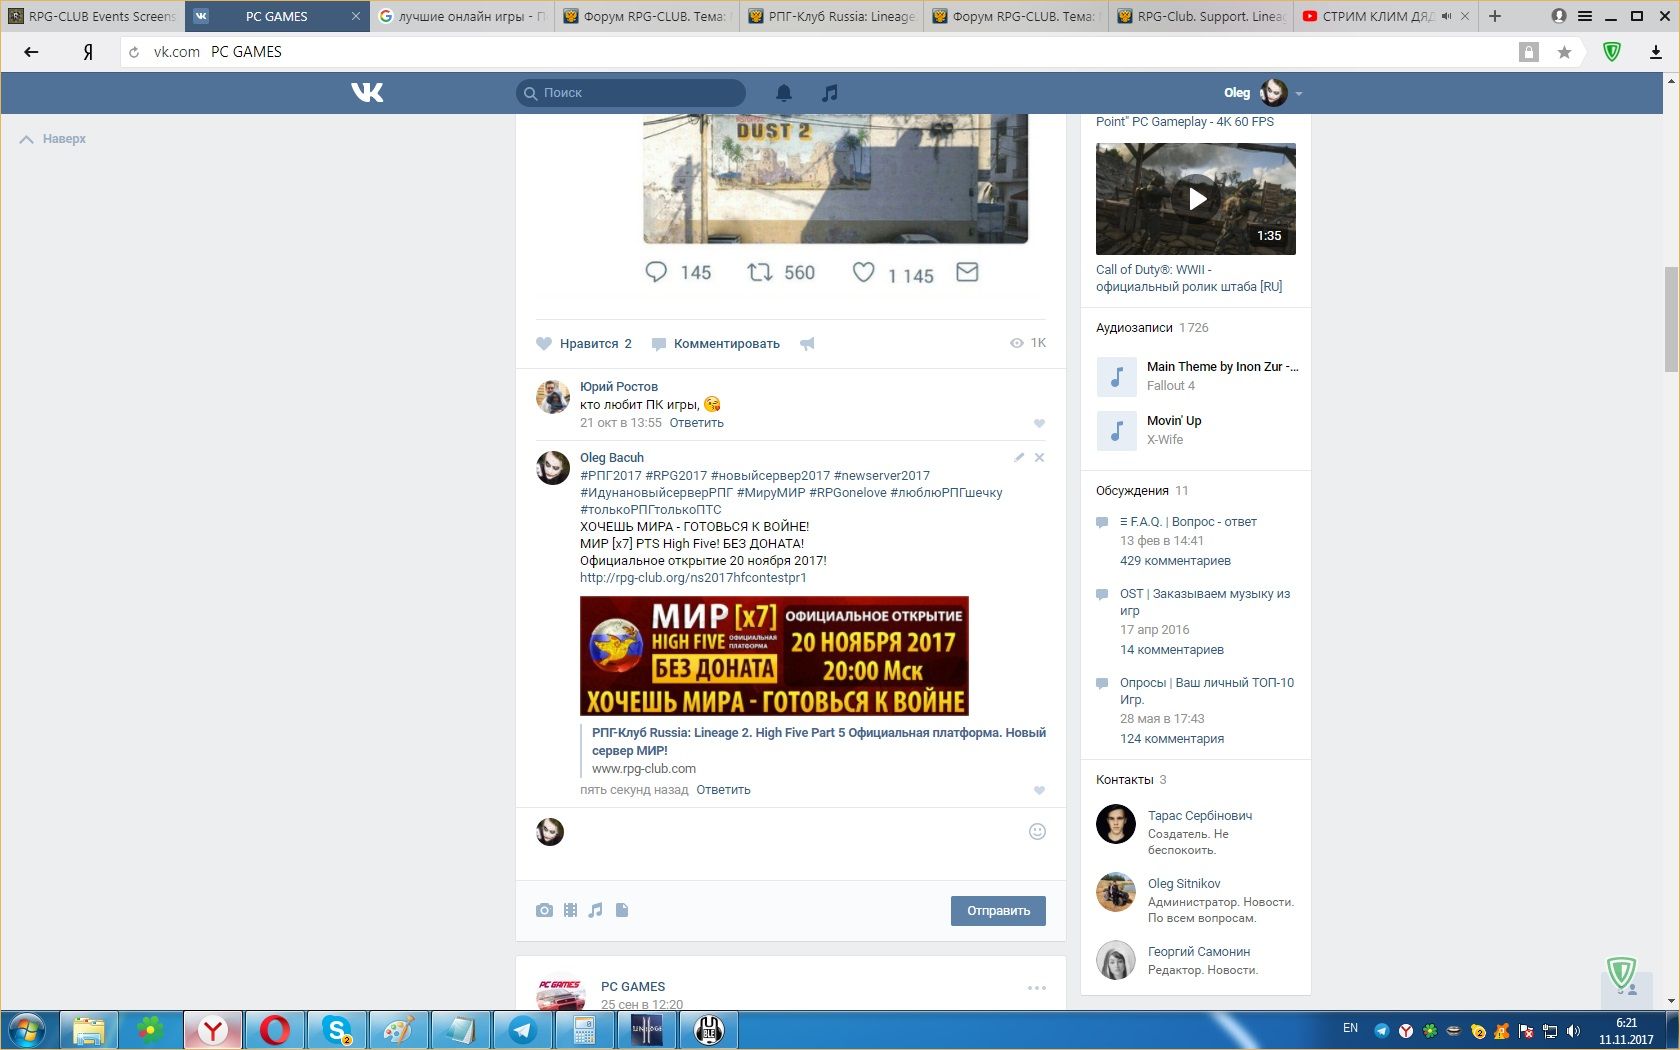Open OST | Заказываем музыку discussion
Screen dimensions: 1680x1050
(x=1205, y=602)
